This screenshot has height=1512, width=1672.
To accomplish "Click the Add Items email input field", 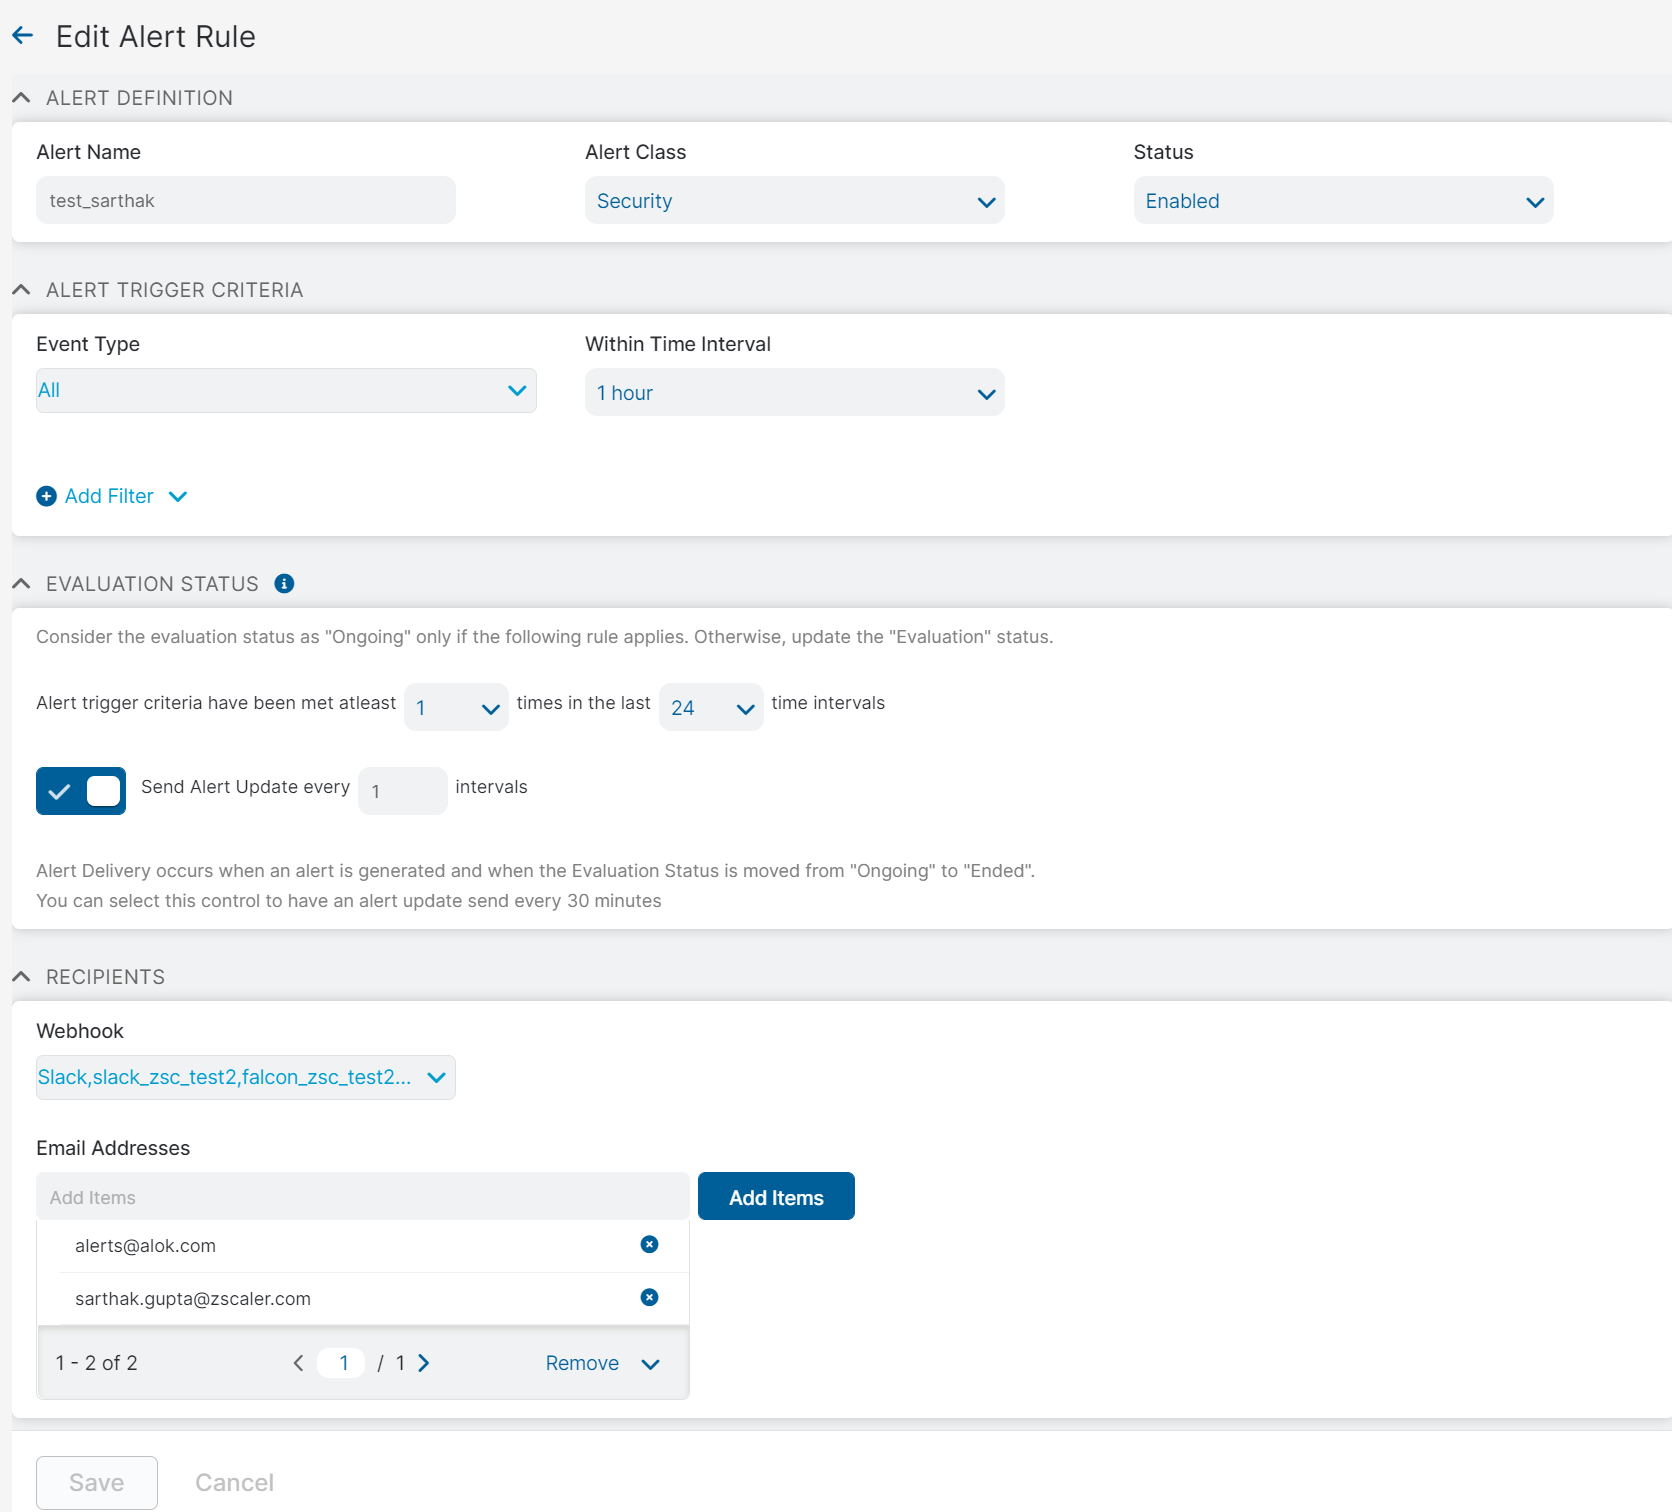I will 362,1197.
